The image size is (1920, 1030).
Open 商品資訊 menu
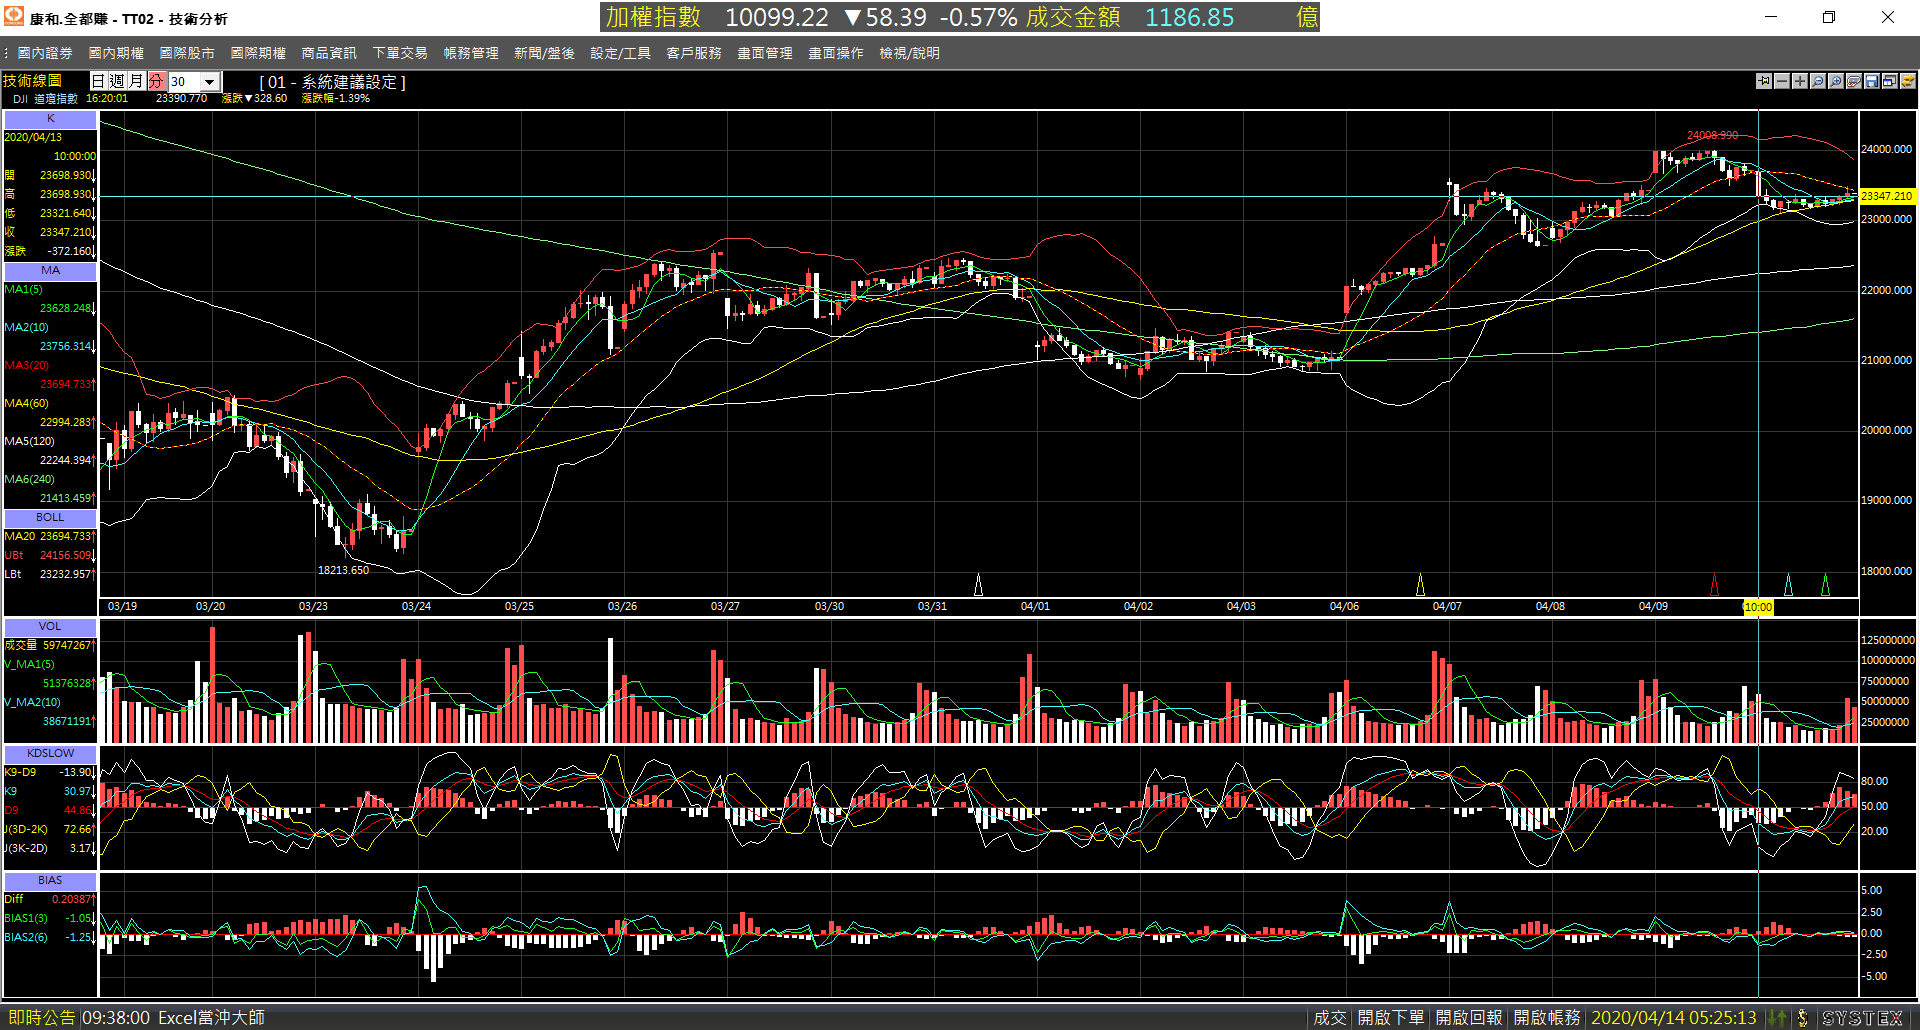click(x=329, y=53)
